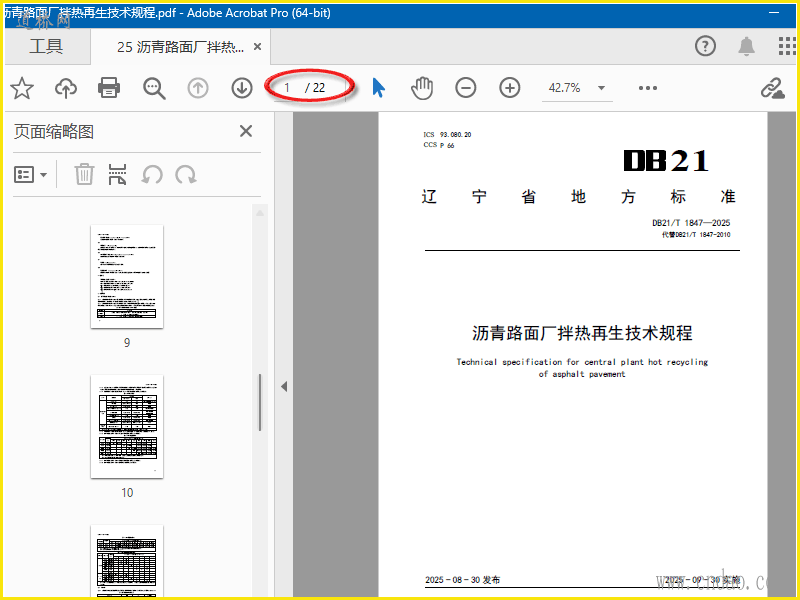This screenshot has width=800, height=600.
Task: Click the document title 沥青路面厂拌热再生技术规程
Action: pyautogui.click(x=582, y=333)
